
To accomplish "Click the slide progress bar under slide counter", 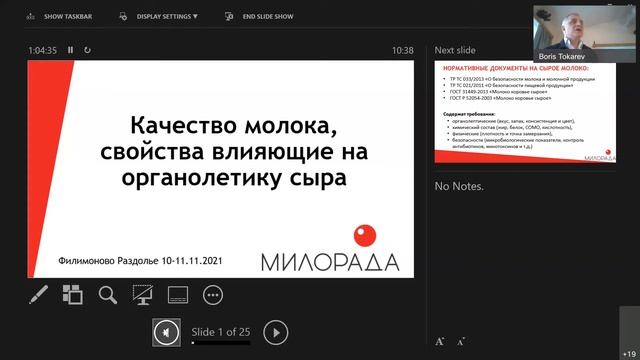I will click(221, 343).
